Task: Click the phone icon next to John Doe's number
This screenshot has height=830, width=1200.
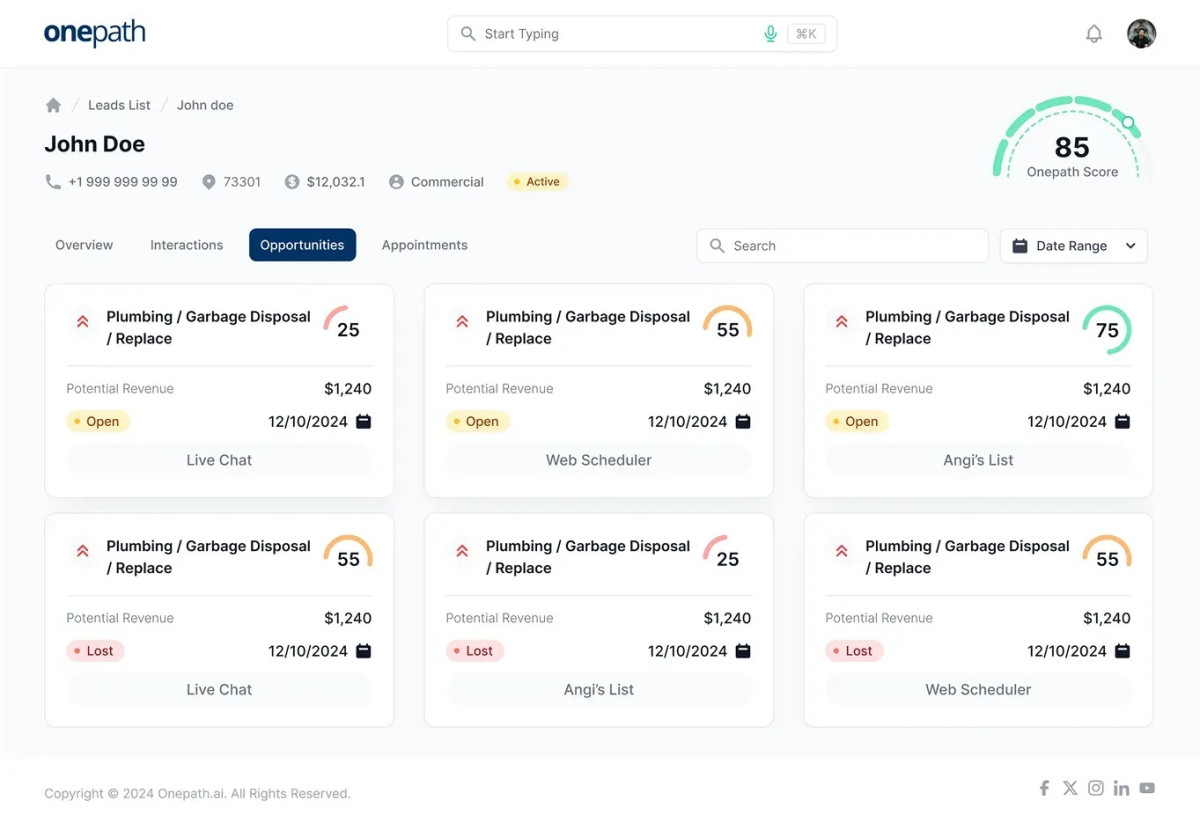Action: click(x=50, y=182)
